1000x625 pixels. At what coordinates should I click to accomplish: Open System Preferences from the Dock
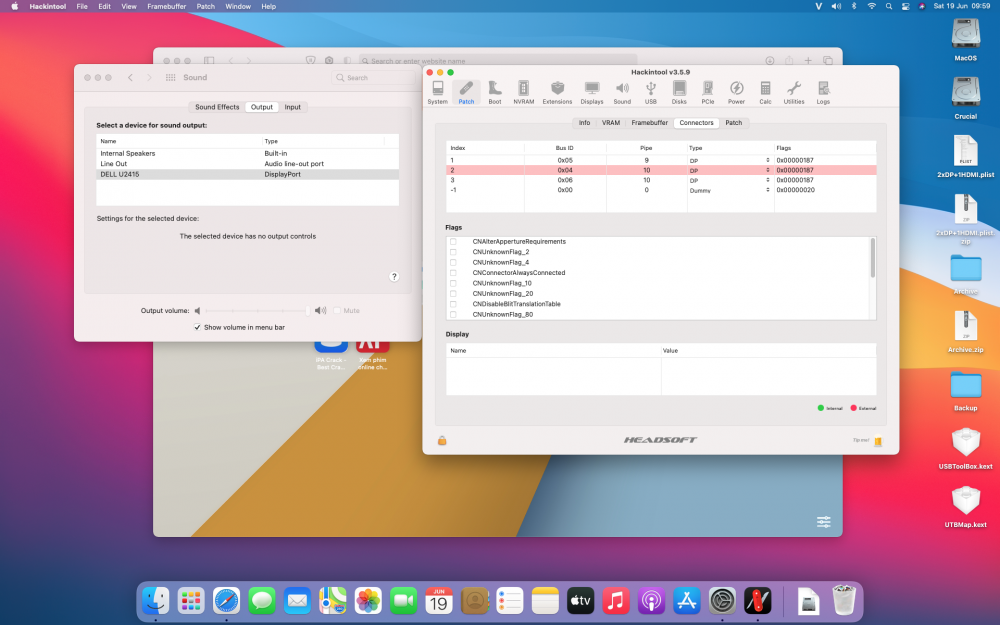(722, 601)
